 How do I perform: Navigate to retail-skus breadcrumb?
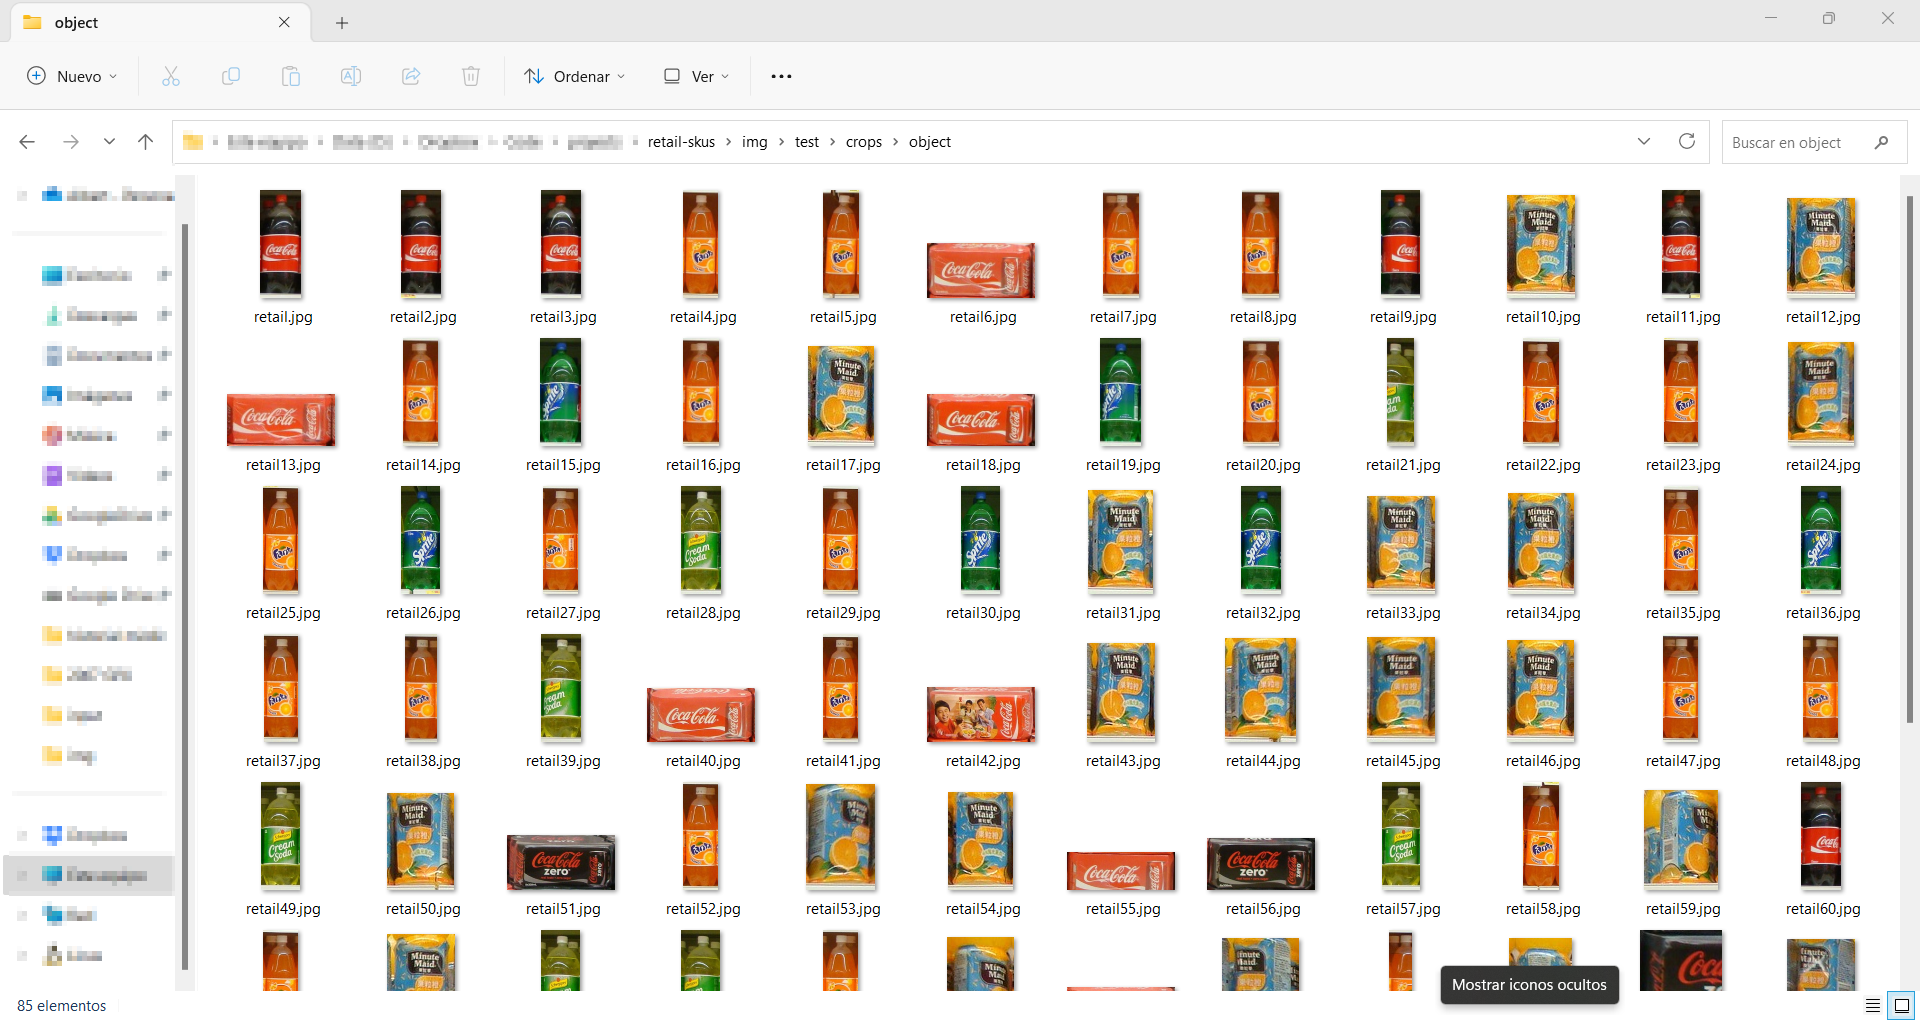pyautogui.click(x=681, y=142)
